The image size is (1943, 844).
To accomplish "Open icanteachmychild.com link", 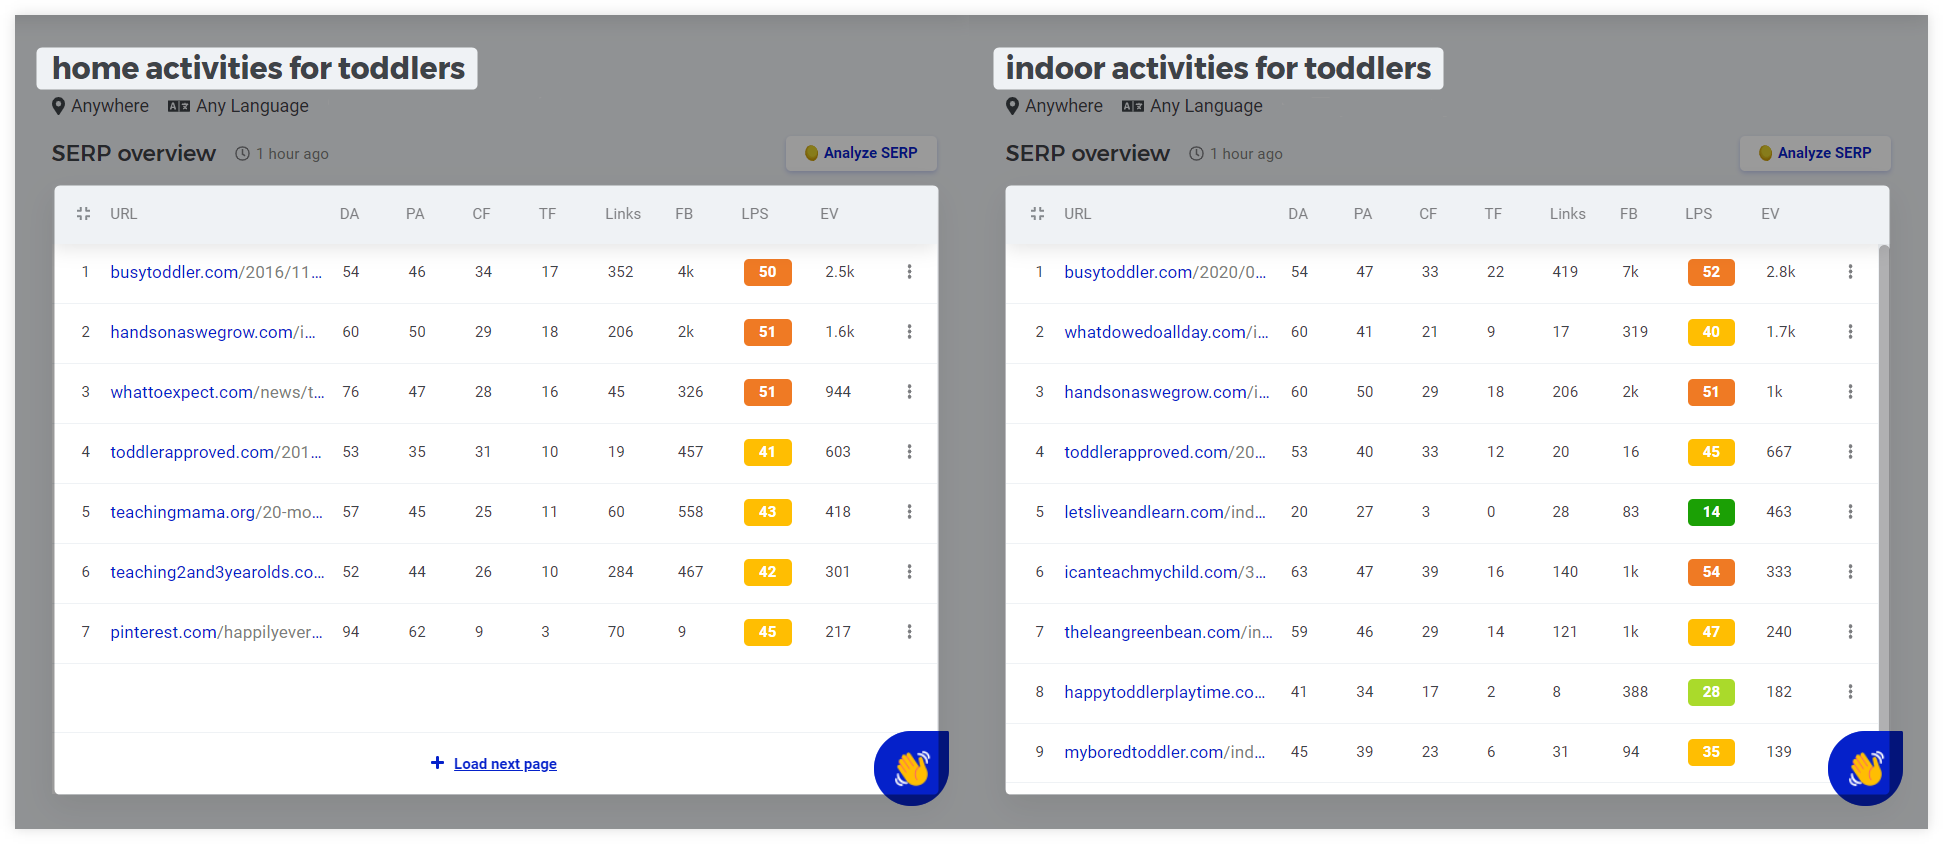I will click(x=1165, y=572).
